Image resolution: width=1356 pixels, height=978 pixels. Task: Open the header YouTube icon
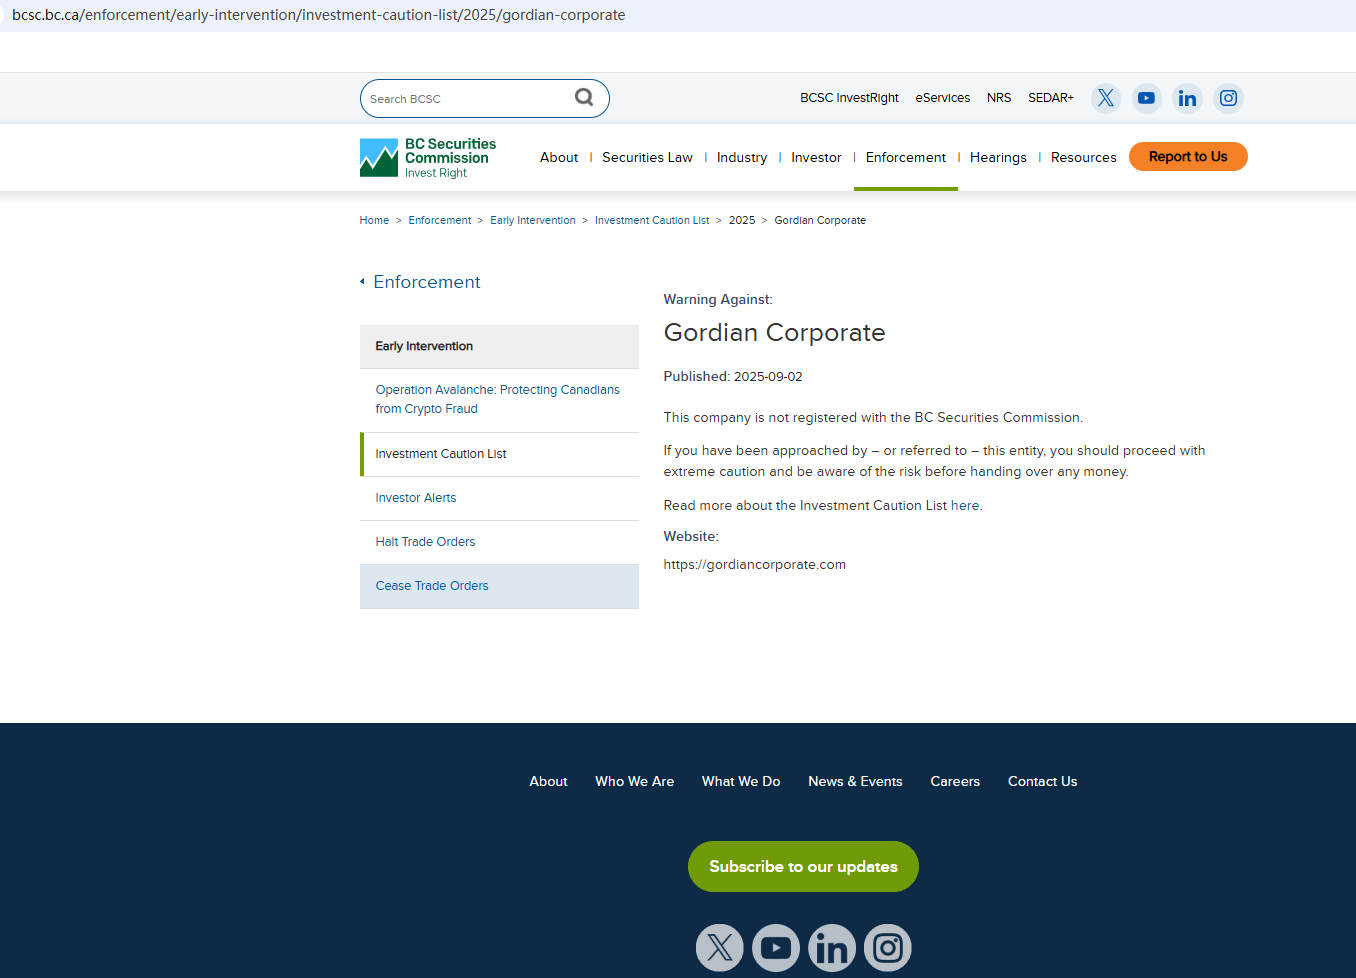[1146, 98]
